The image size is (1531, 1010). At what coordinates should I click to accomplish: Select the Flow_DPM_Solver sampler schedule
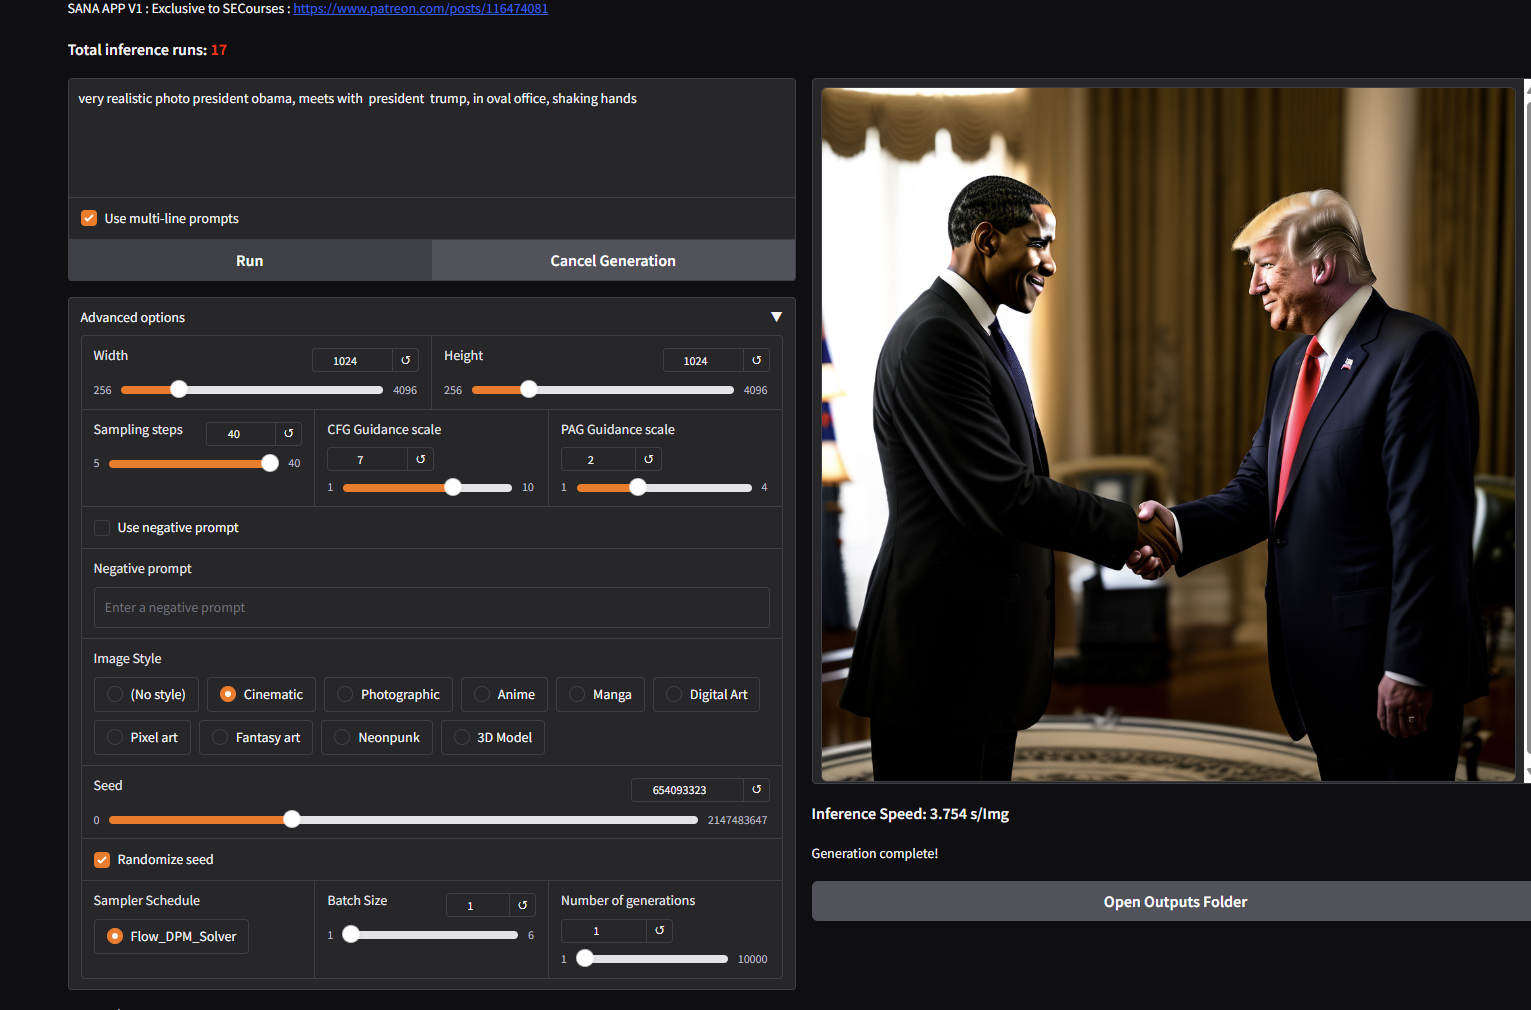171,936
